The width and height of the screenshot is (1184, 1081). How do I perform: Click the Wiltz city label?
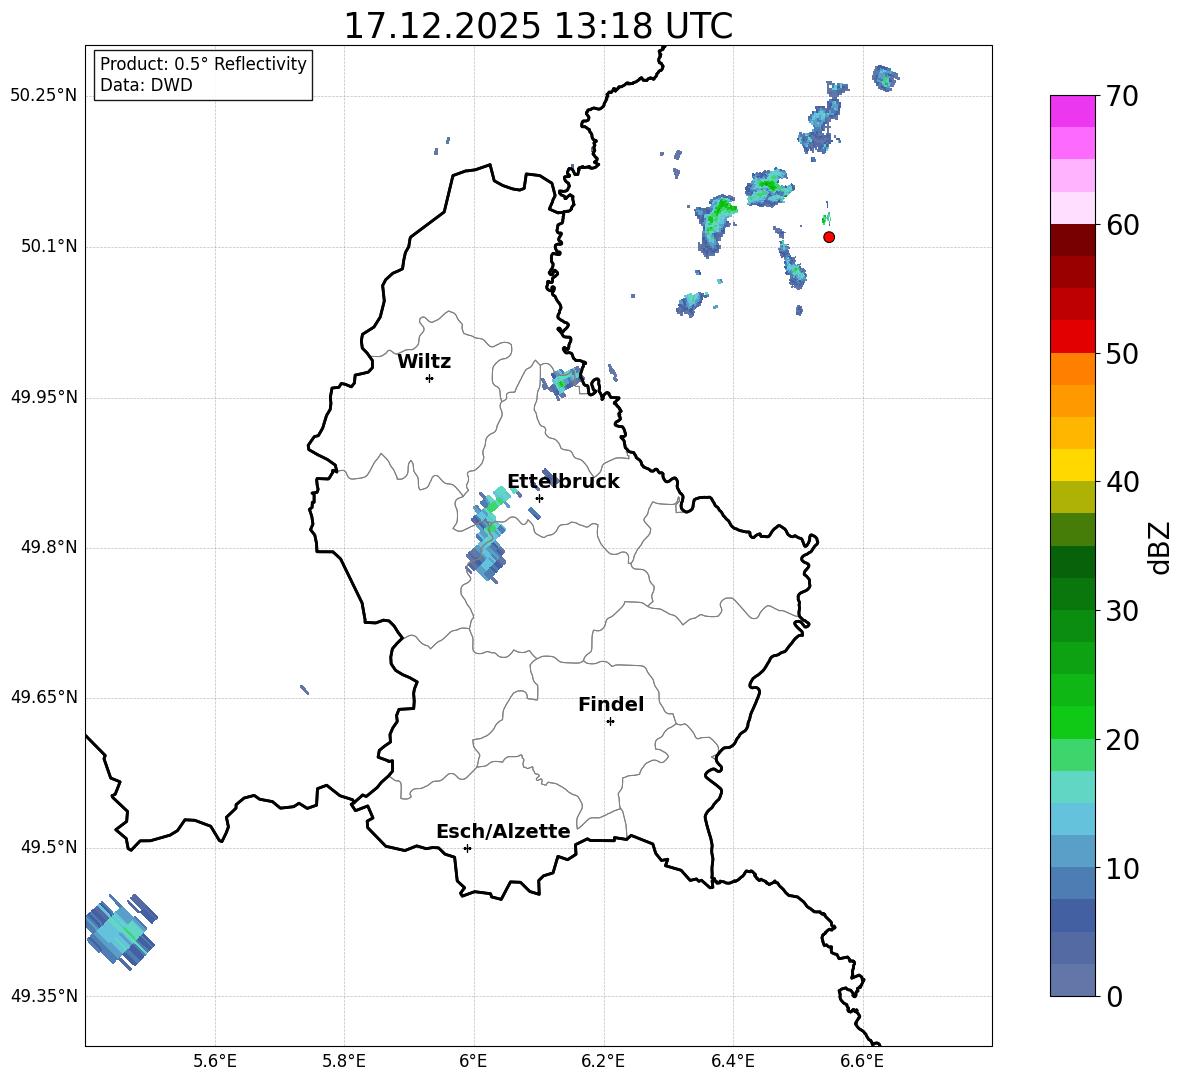[424, 362]
